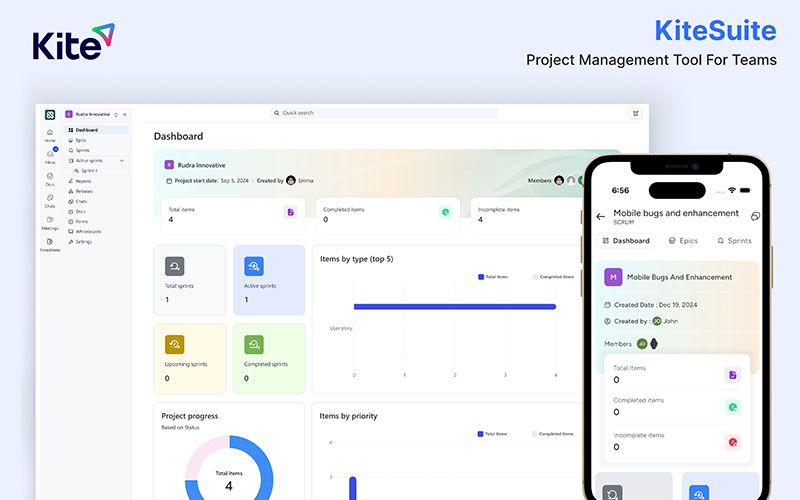Open the Rudra Innovative project switcher
The width and height of the screenshot is (800, 500).
point(92,114)
